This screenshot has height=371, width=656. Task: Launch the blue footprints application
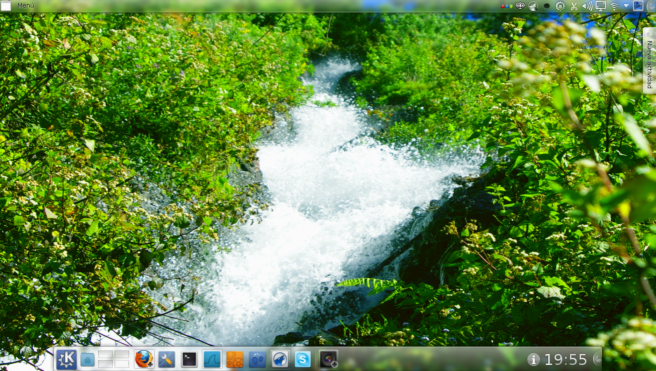point(257,359)
